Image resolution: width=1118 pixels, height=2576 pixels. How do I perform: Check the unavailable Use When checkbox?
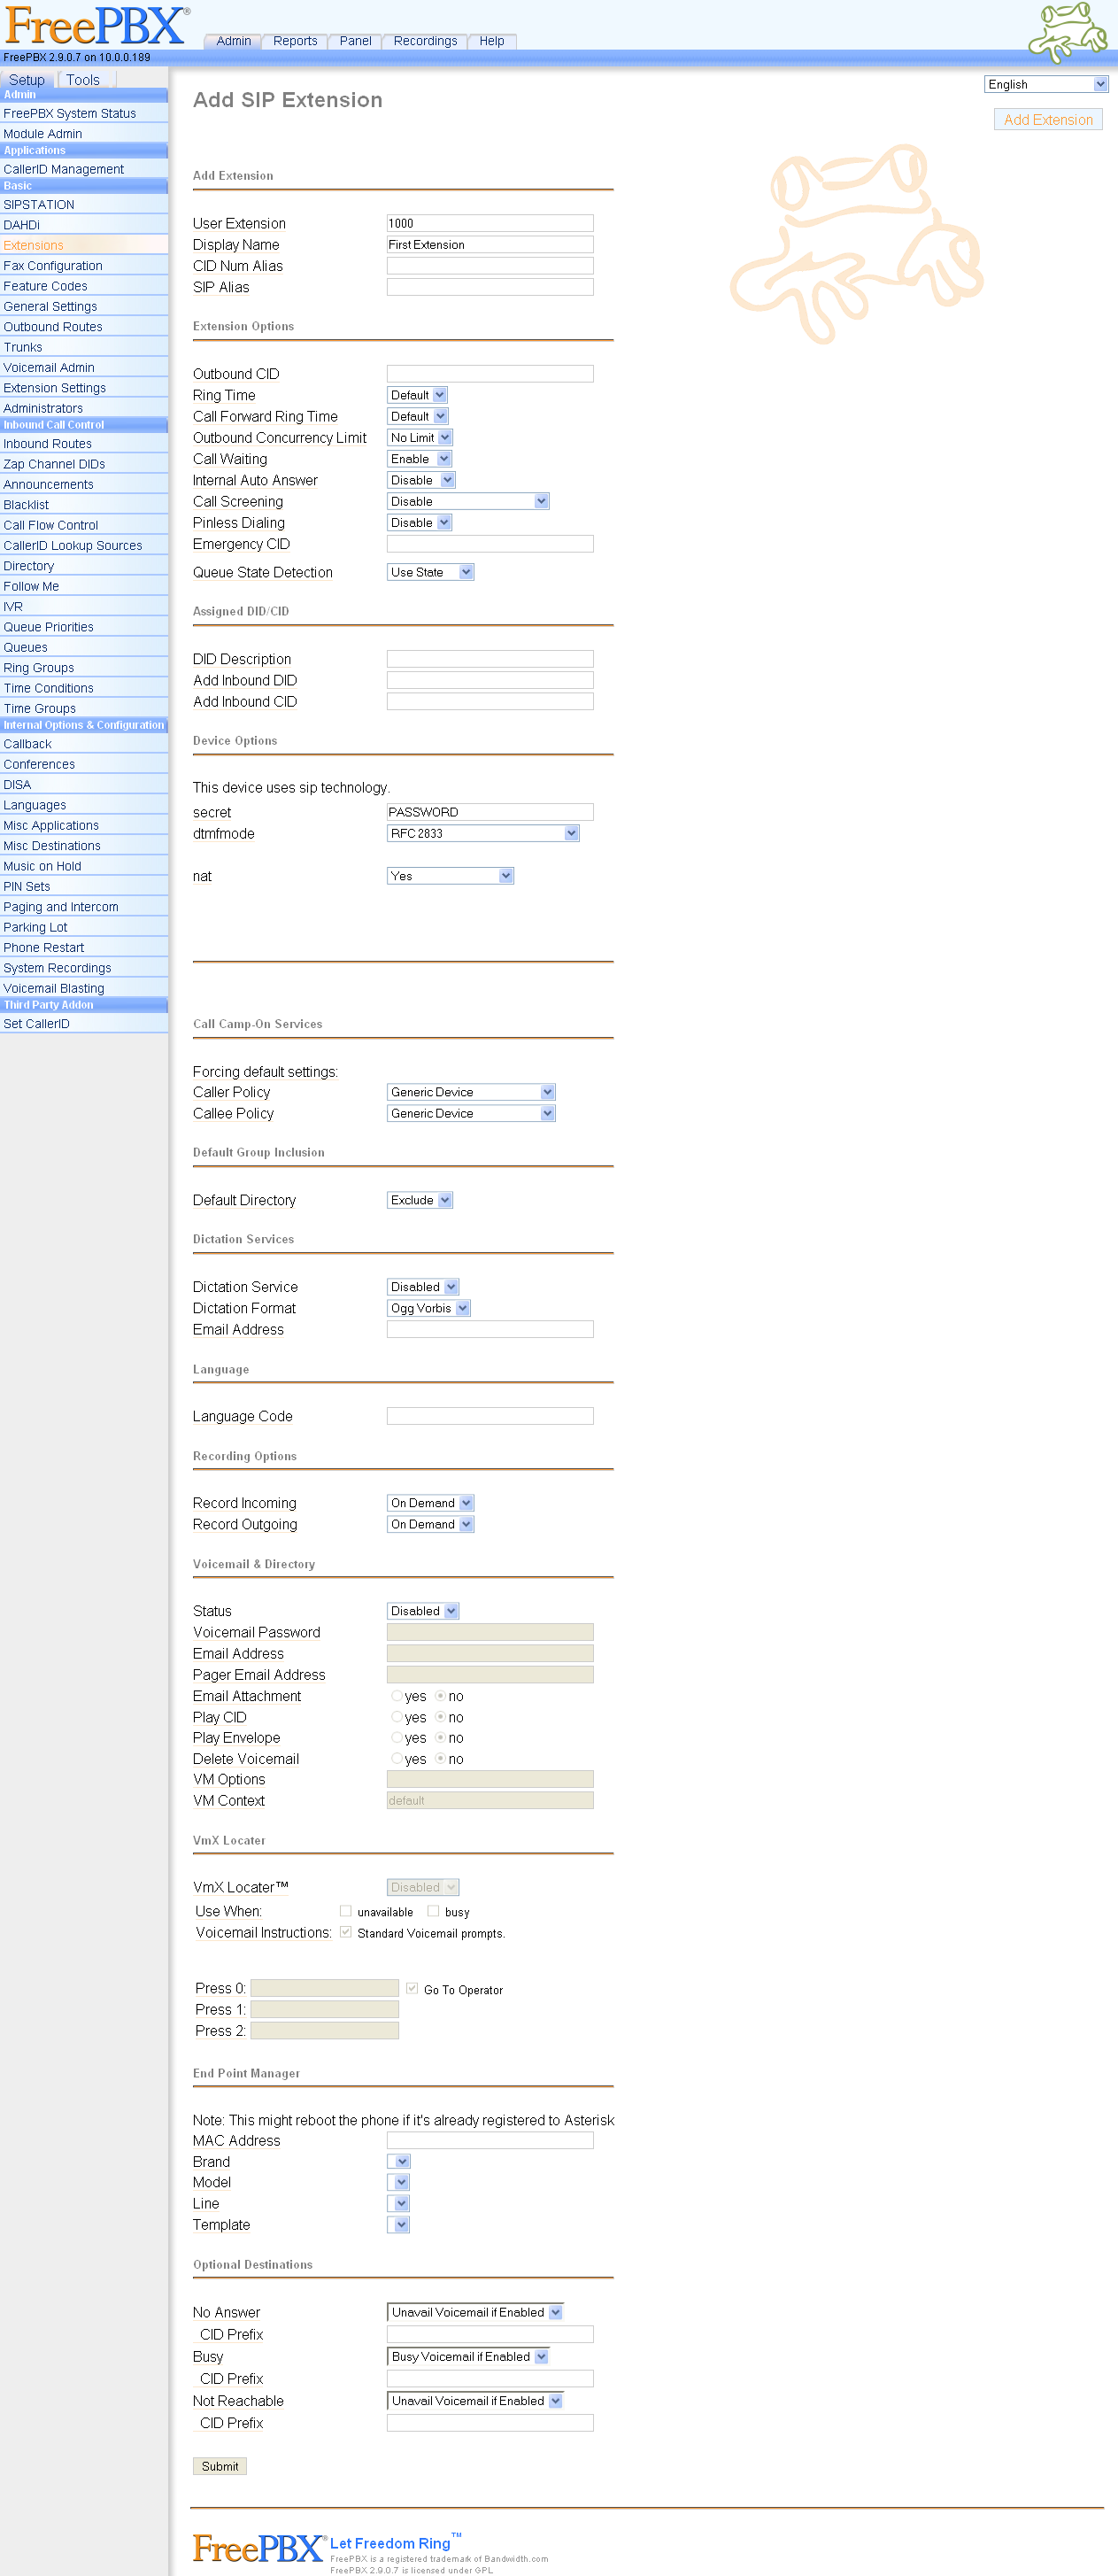[x=346, y=1911]
